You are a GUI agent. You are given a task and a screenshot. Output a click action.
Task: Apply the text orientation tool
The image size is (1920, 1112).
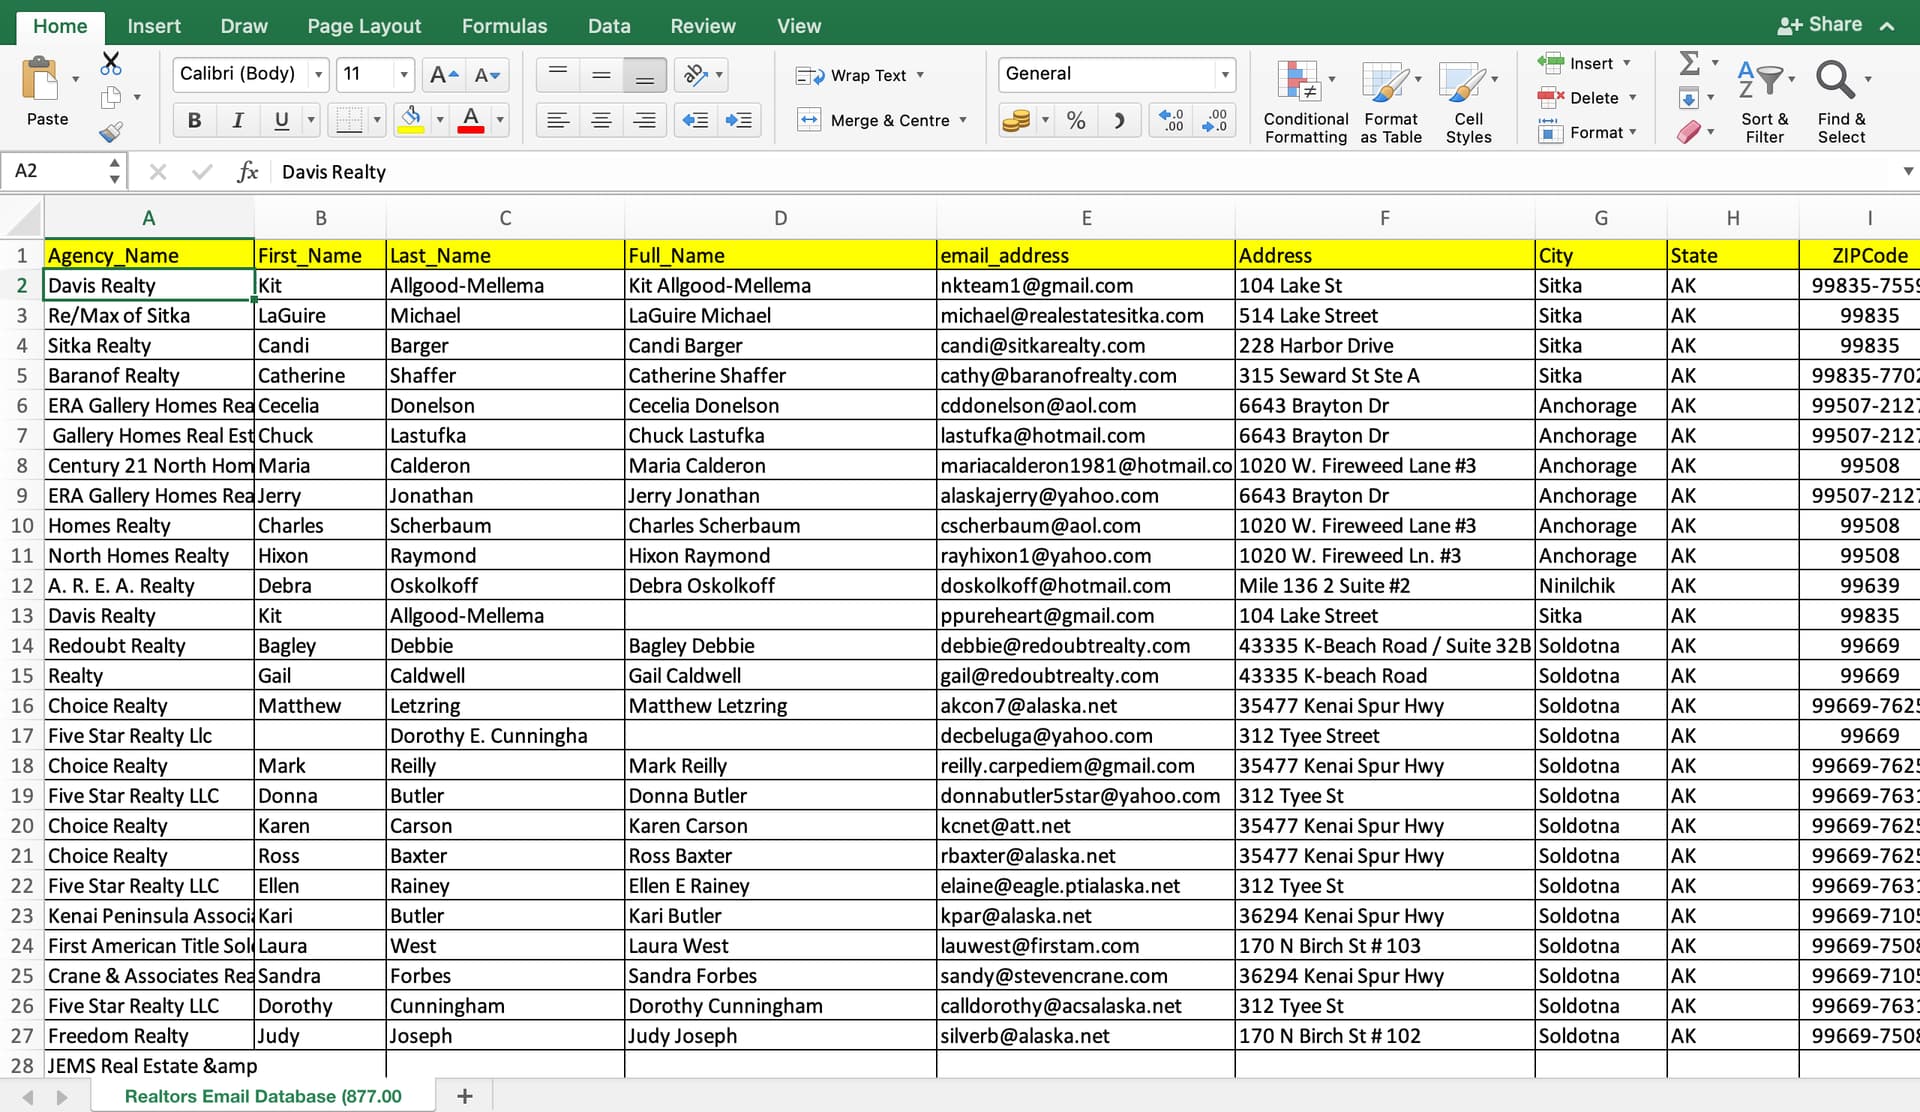point(696,75)
